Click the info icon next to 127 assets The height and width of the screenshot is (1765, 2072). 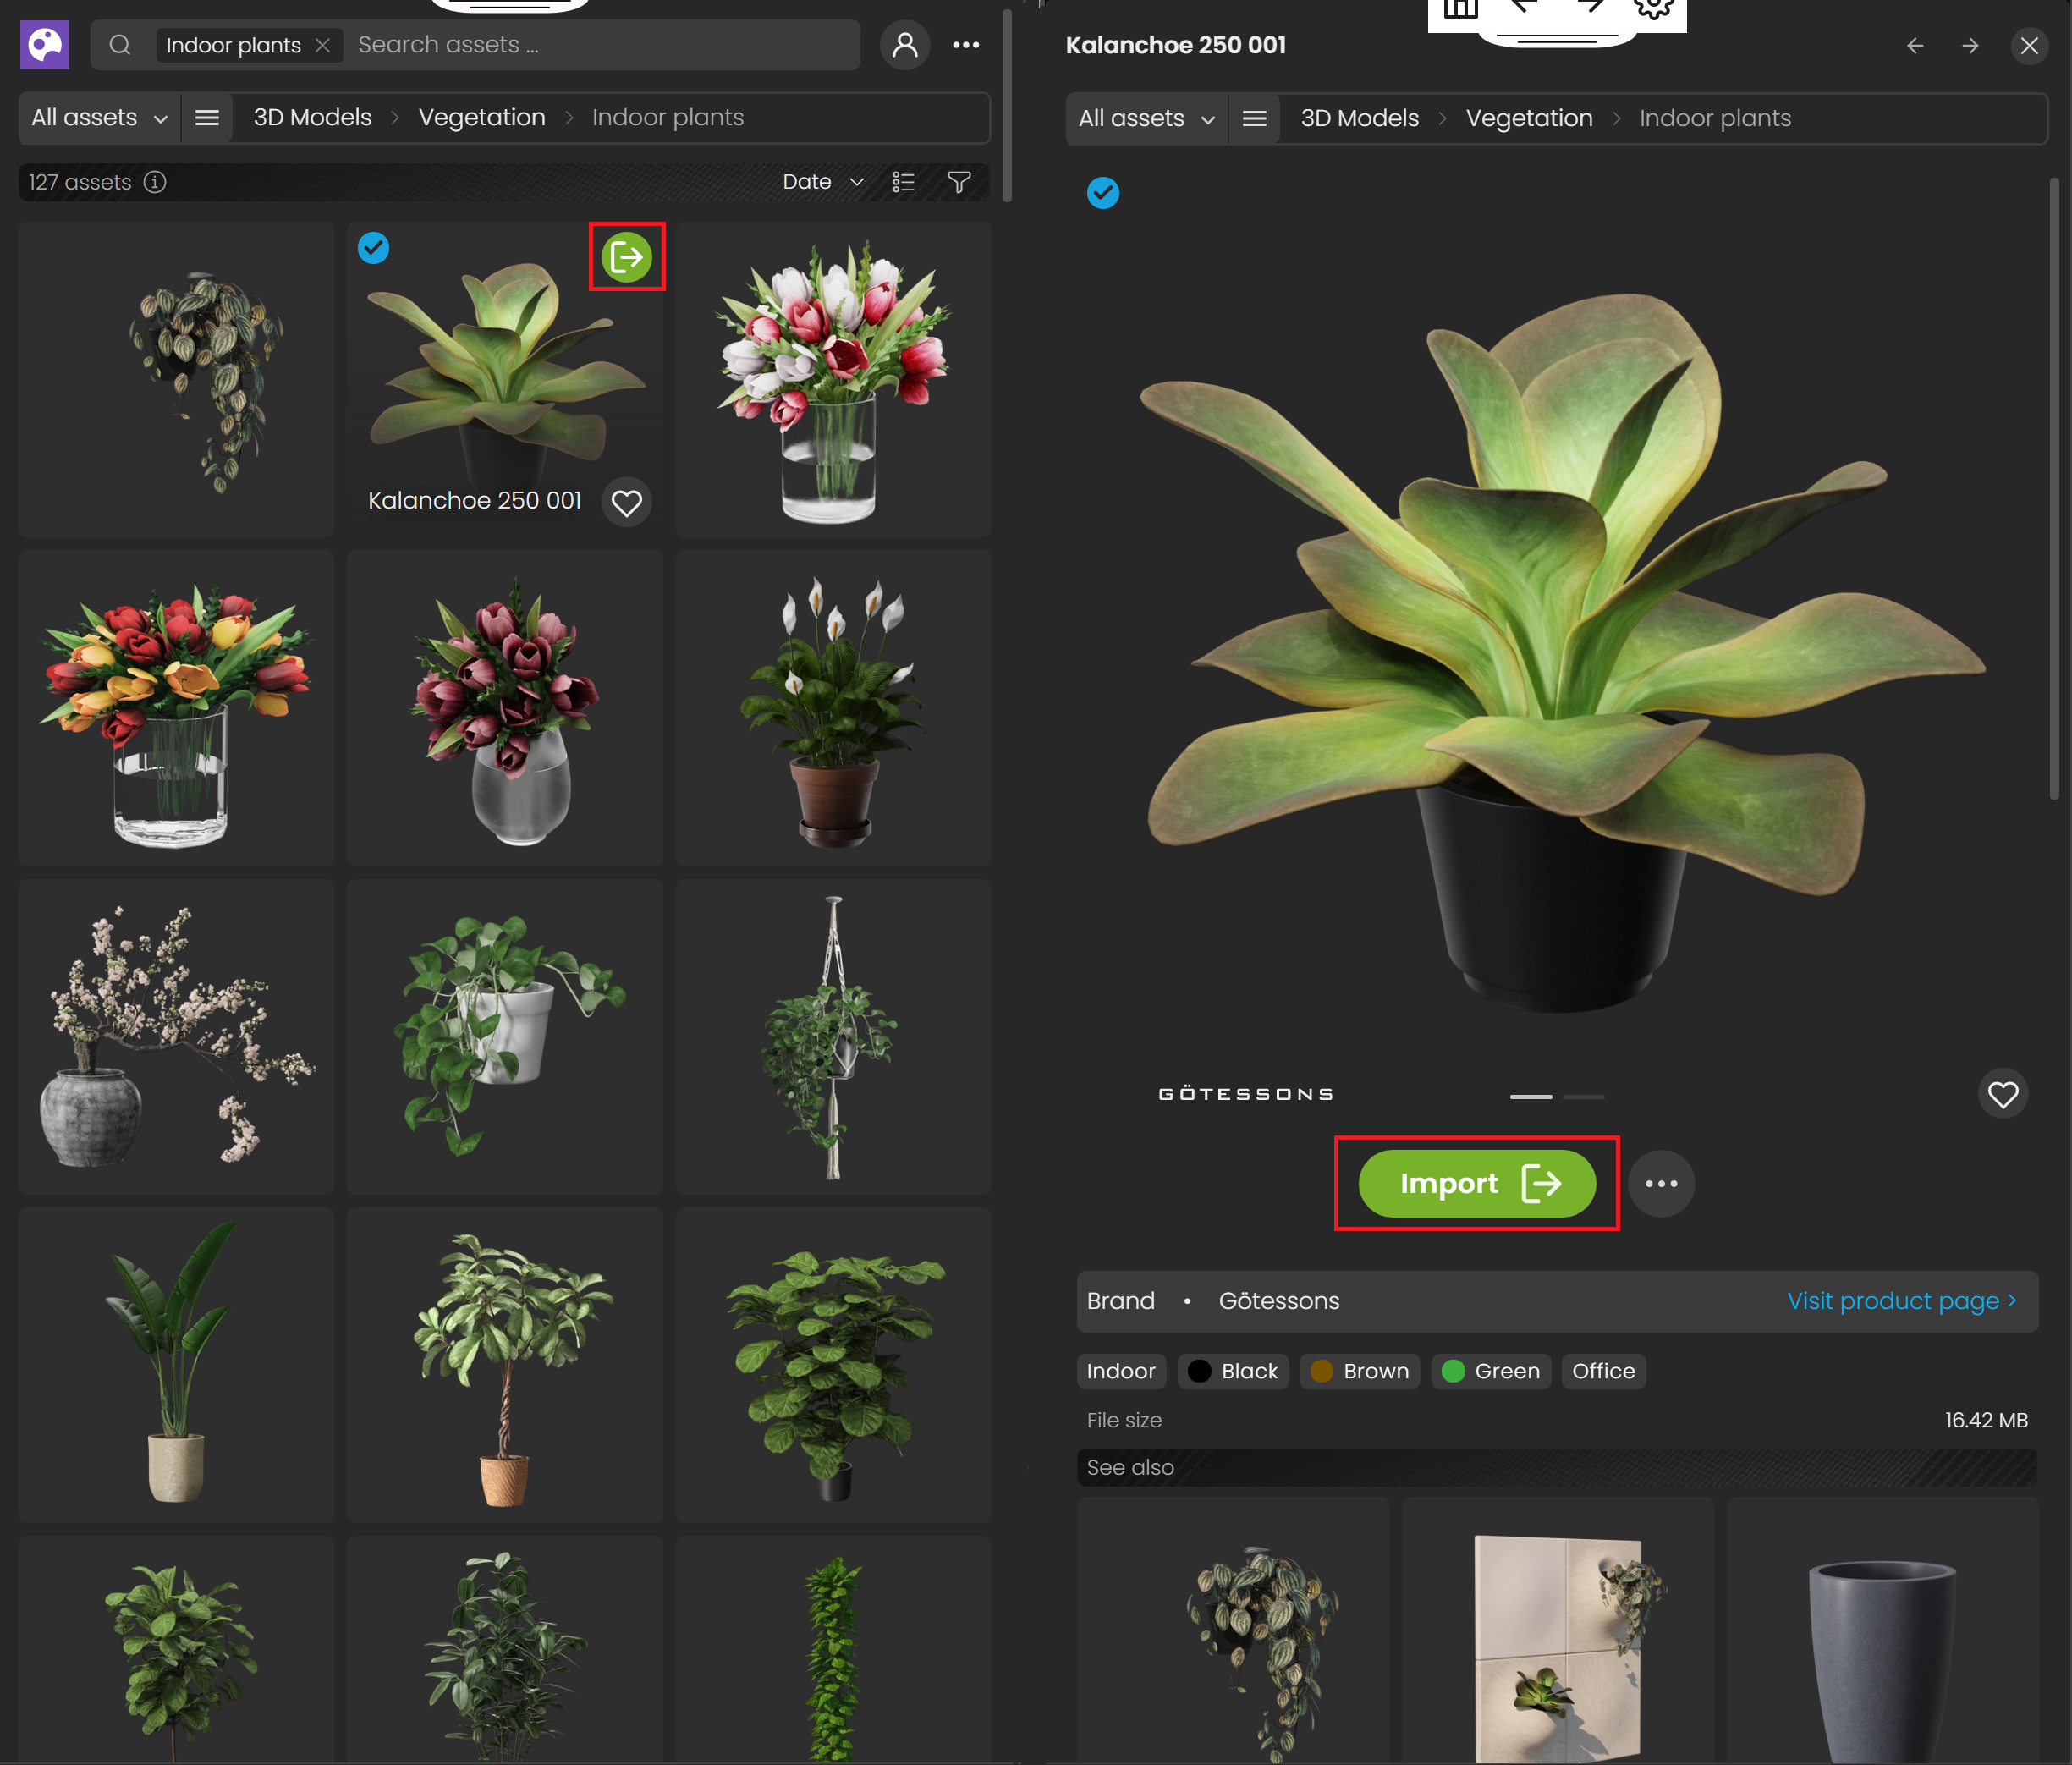[156, 182]
